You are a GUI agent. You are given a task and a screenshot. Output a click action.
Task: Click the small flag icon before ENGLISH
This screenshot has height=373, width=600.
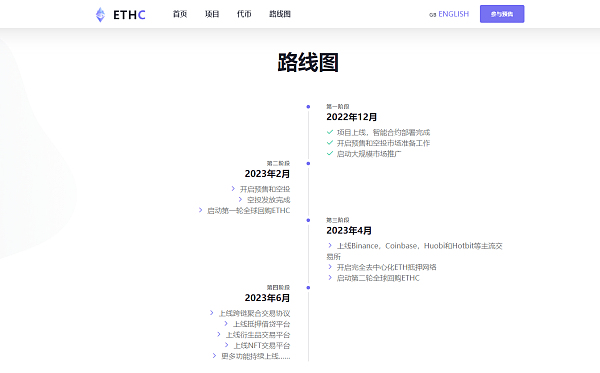click(x=433, y=15)
